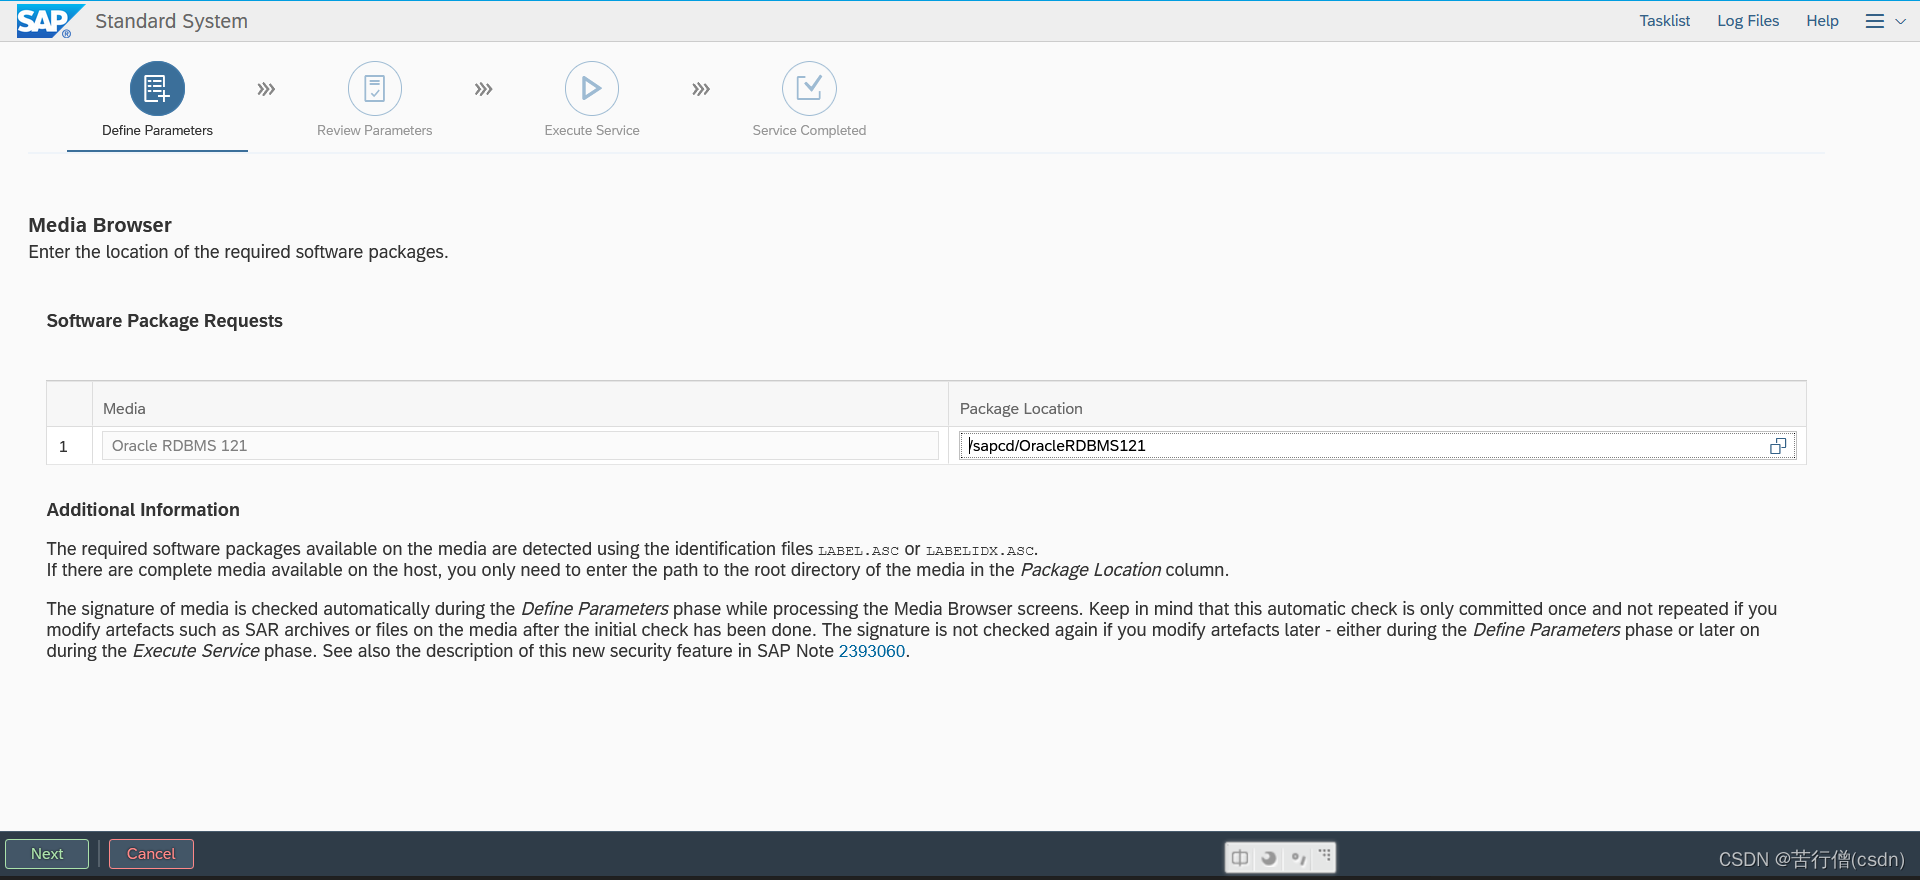Click the Software Package Requests heading
Viewport: 1920px width, 880px height.
165,321
